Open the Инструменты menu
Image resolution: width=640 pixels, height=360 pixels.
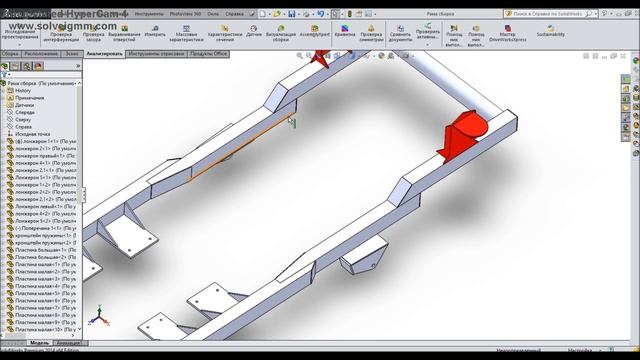click(149, 14)
